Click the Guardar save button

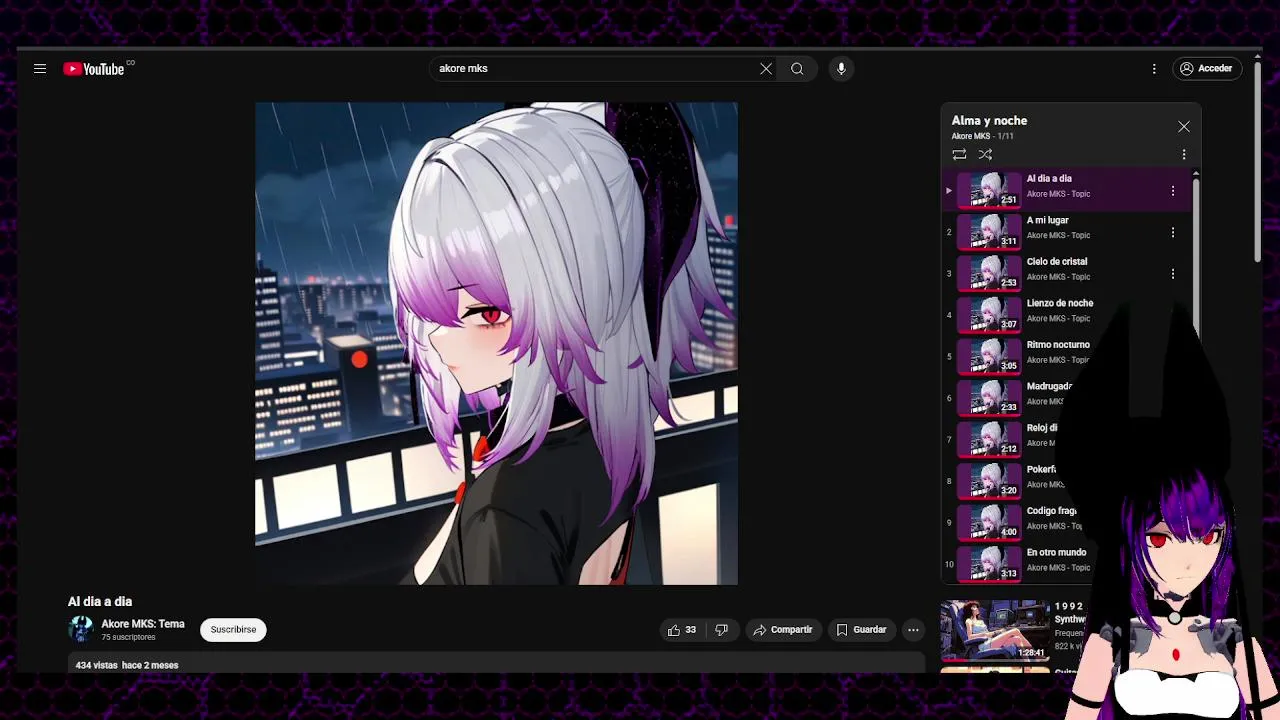pos(861,630)
